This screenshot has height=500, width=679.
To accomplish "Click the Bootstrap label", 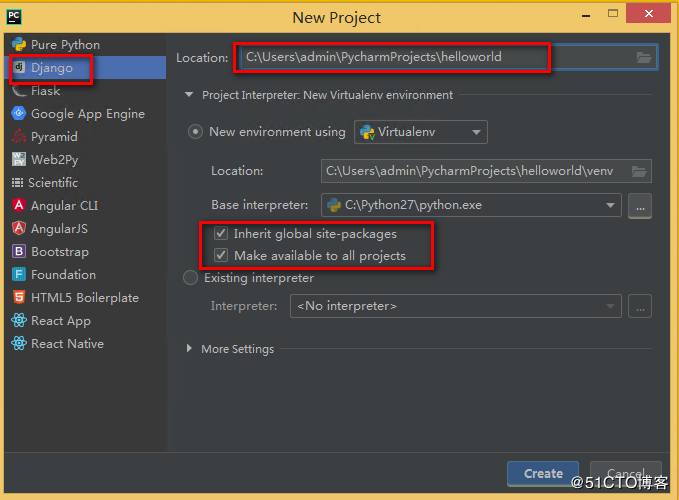I will pyautogui.click(x=60, y=252).
